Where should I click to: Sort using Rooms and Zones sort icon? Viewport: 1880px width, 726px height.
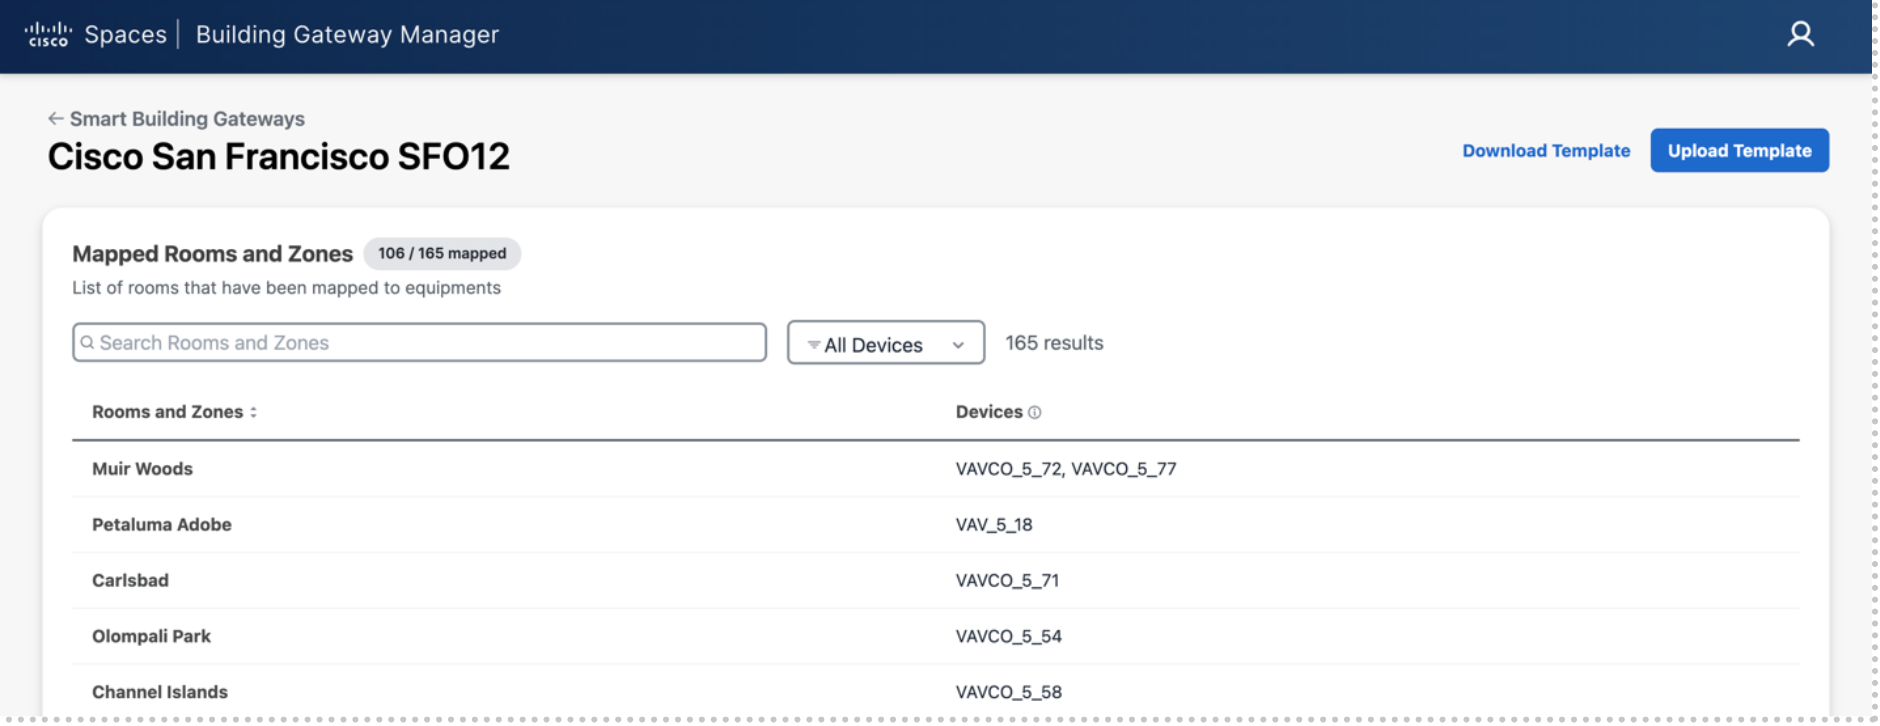tap(254, 412)
